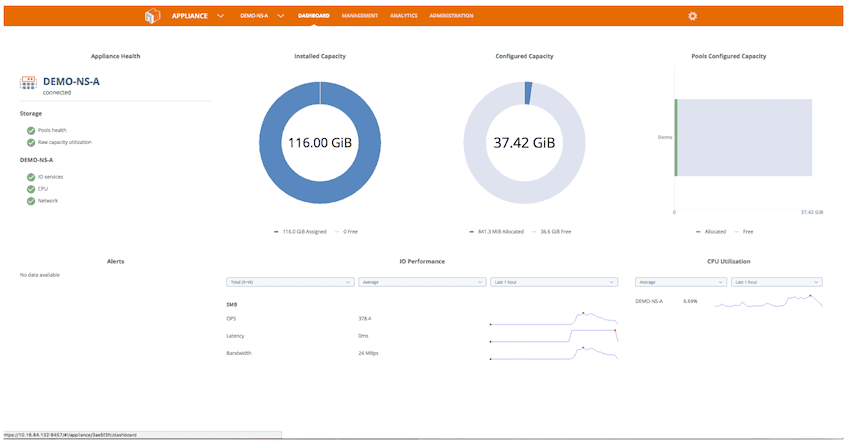850x445 pixels.
Task: Click the Raw capacity utilization status icon
Action: point(31,142)
